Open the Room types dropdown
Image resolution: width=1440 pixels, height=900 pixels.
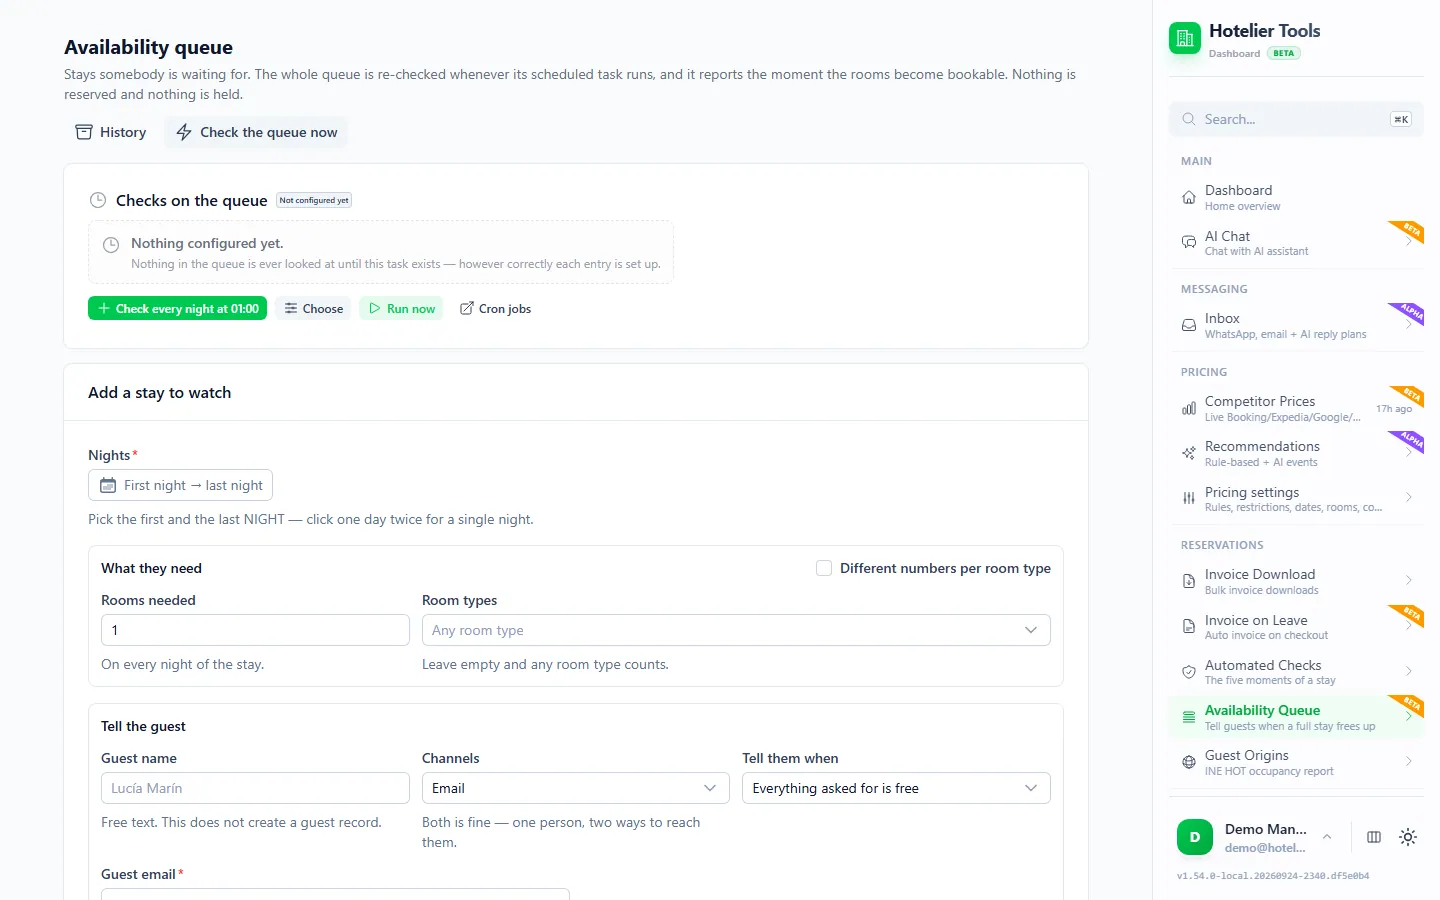coord(736,630)
